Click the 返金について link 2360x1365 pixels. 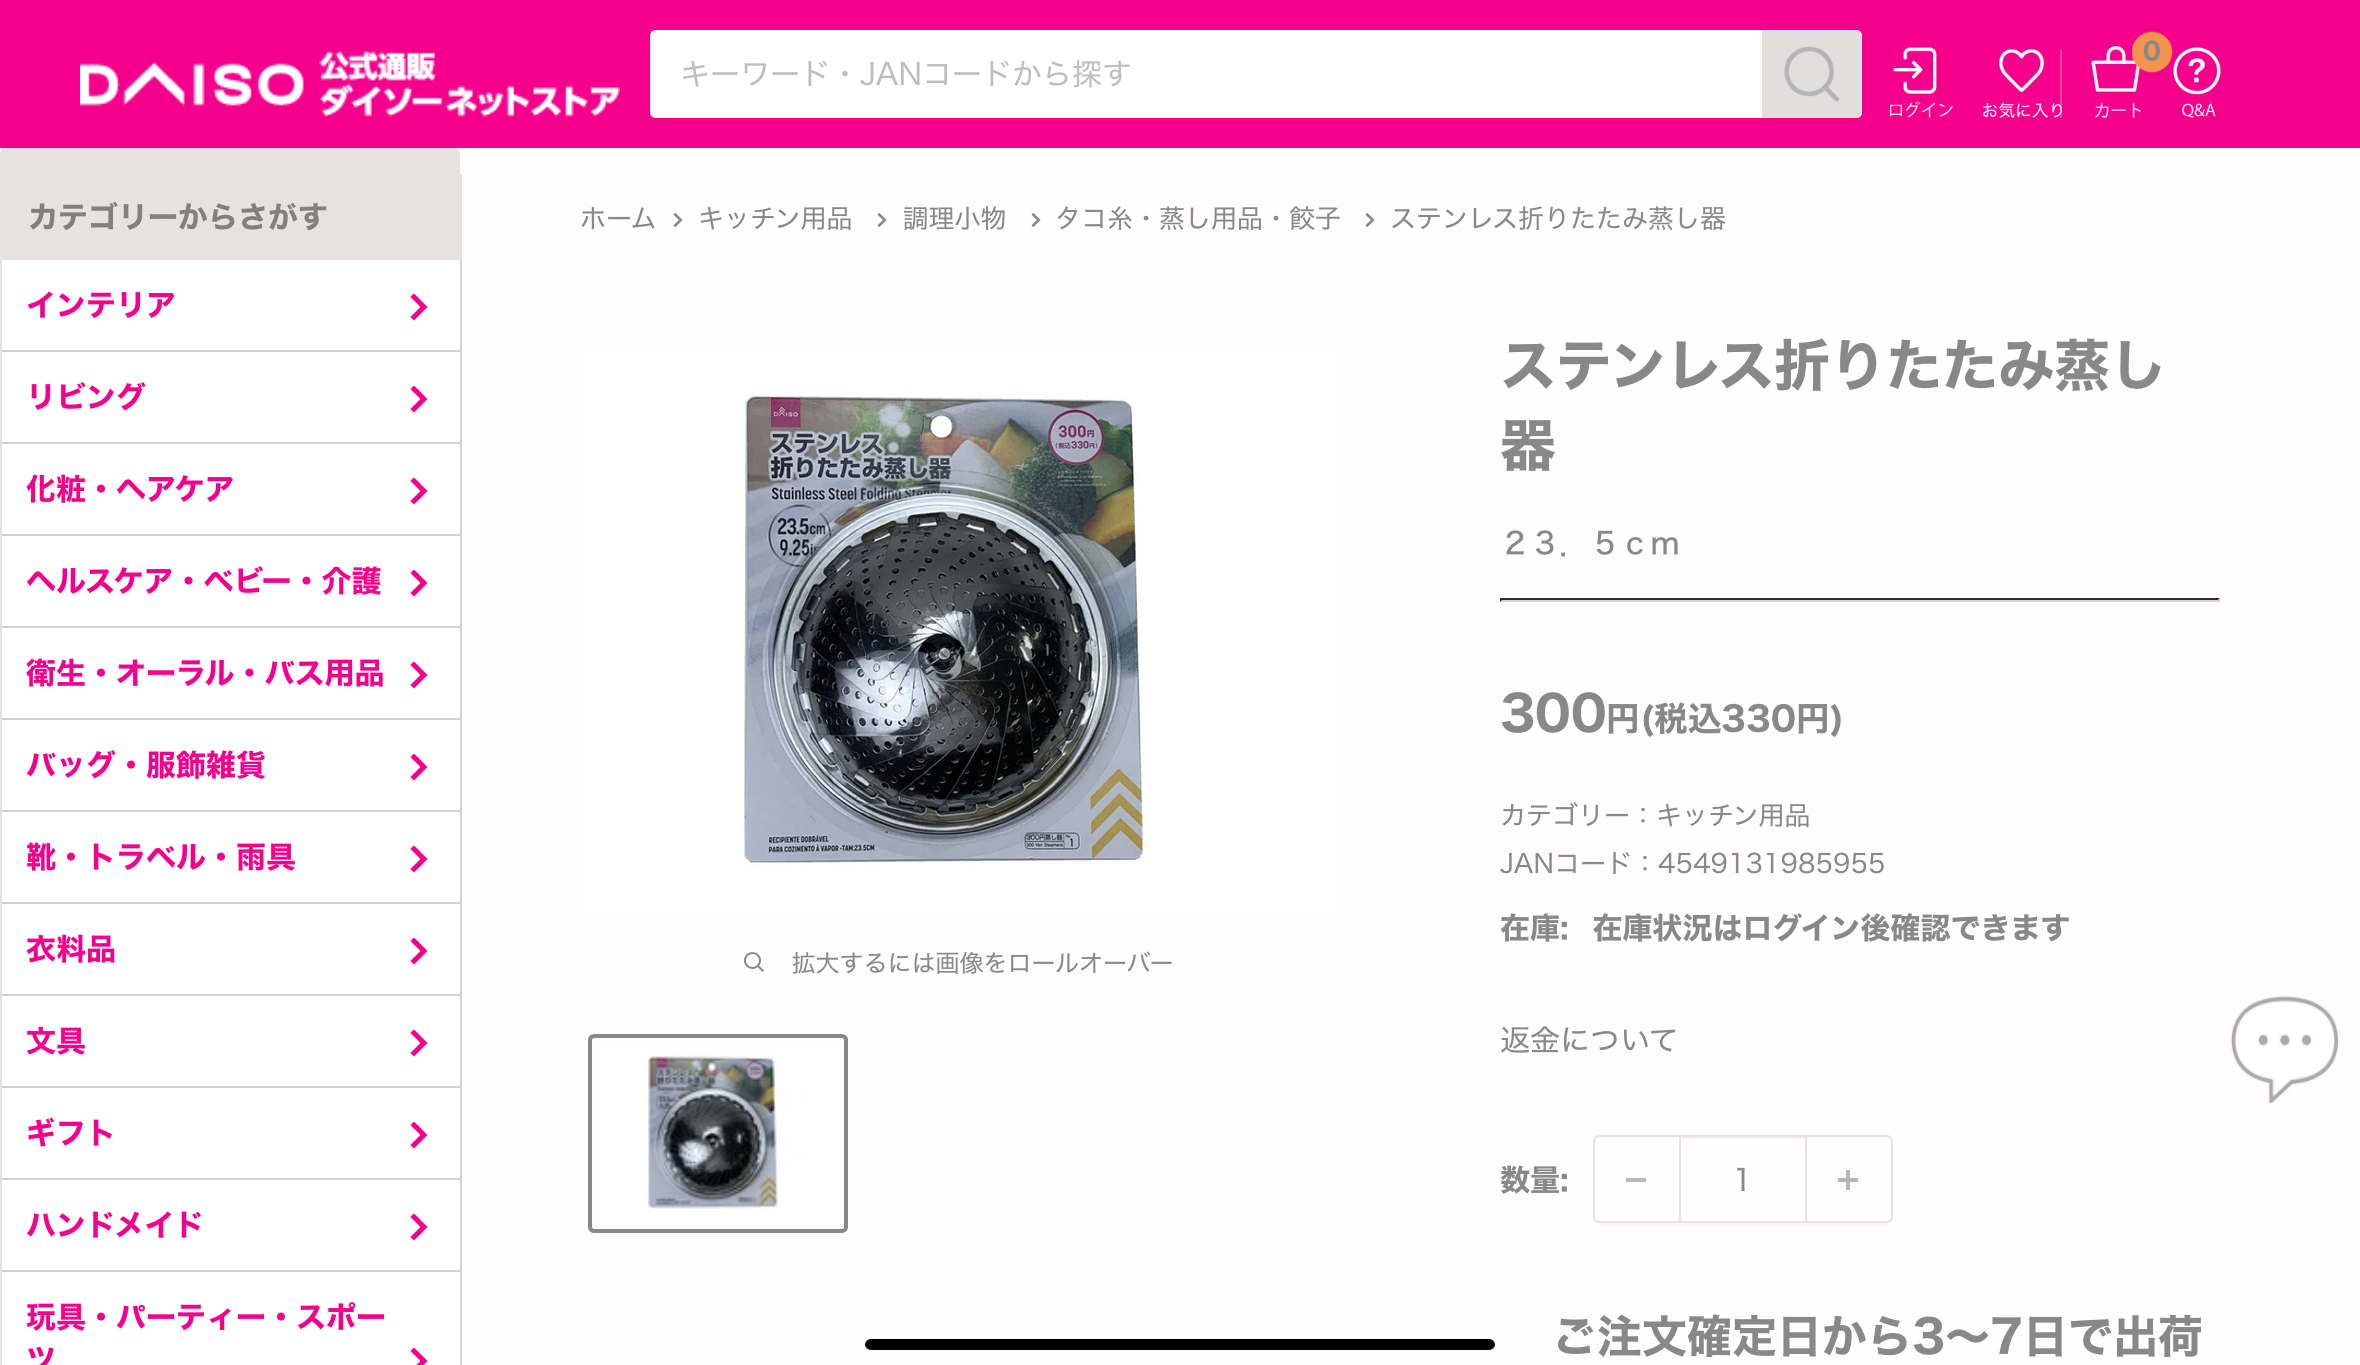pos(1588,1040)
